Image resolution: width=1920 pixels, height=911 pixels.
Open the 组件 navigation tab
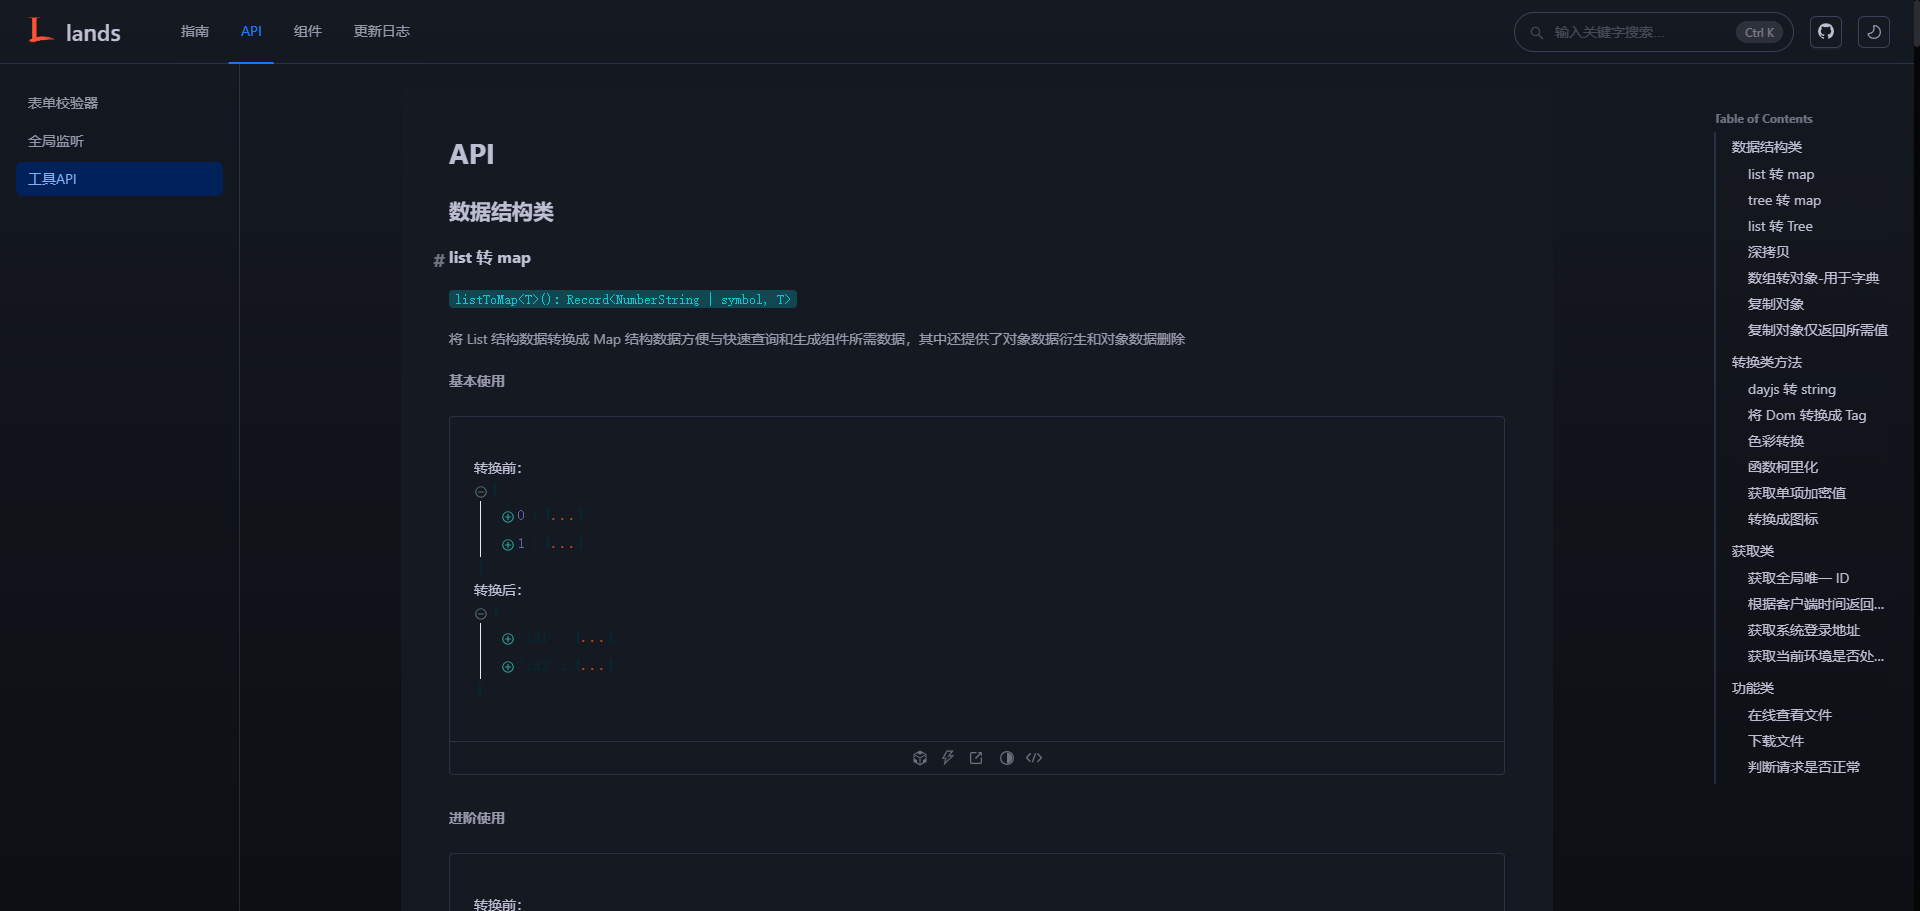click(308, 32)
